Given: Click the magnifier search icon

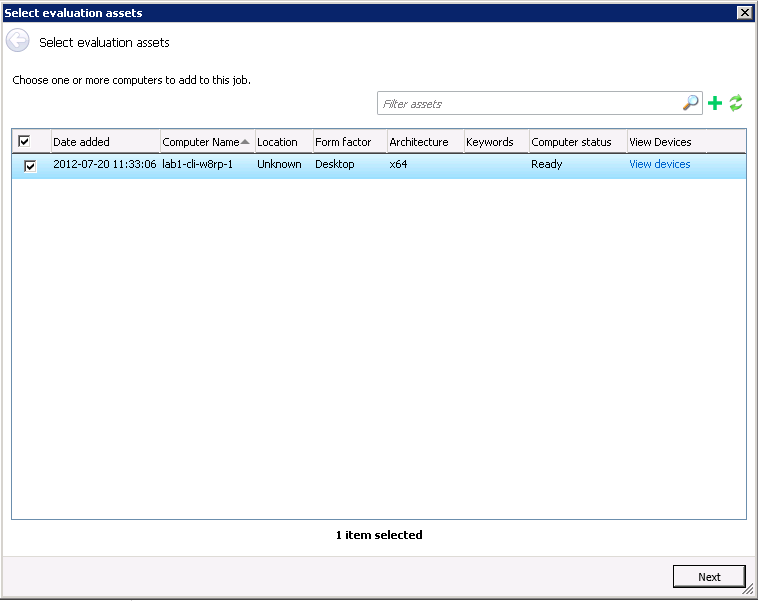Looking at the screenshot, I should point(691,103).
